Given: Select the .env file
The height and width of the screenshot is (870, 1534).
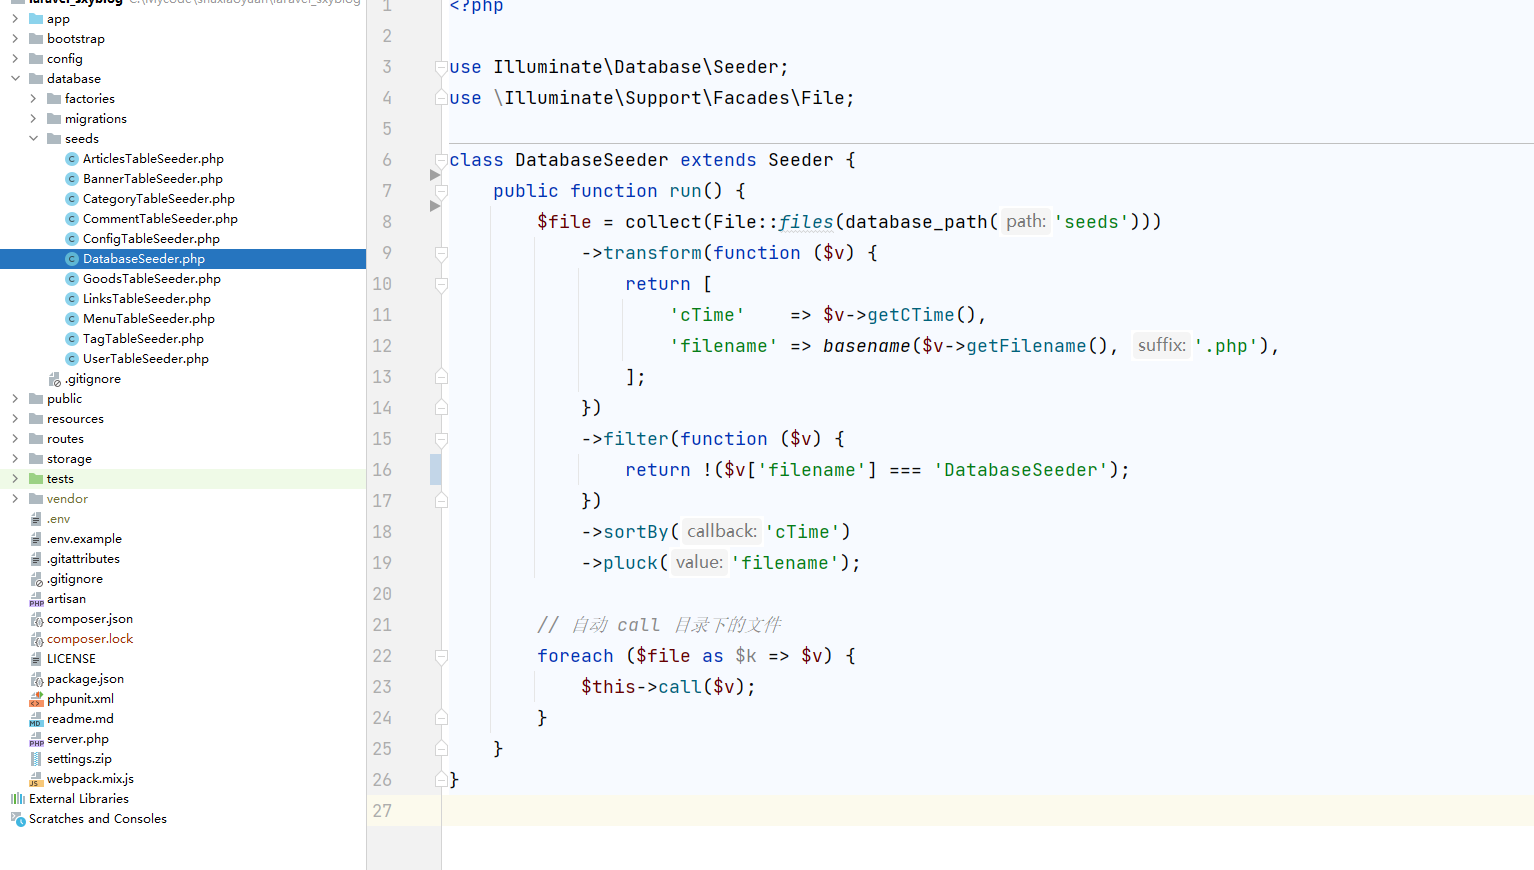Looking at the screenshot, I should coord(183,519).
